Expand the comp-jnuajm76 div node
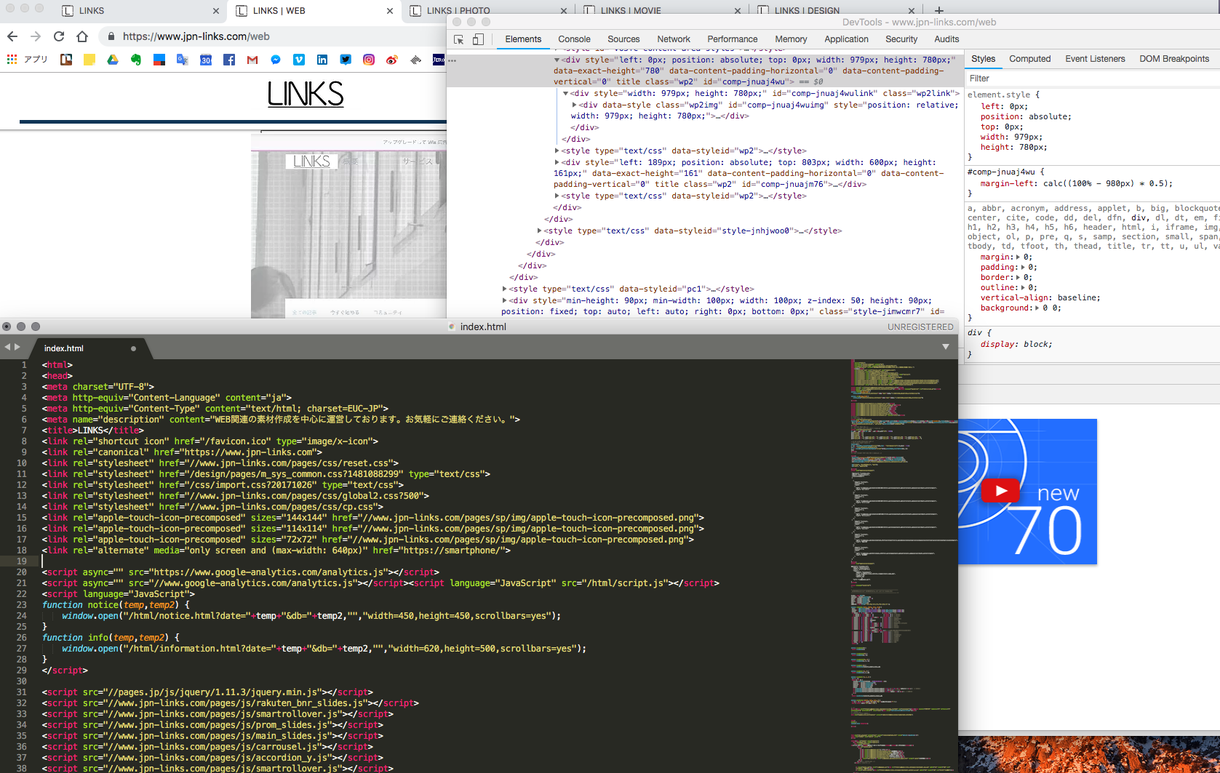Viewport: 1220px width, 773px height. click(557, 162)
